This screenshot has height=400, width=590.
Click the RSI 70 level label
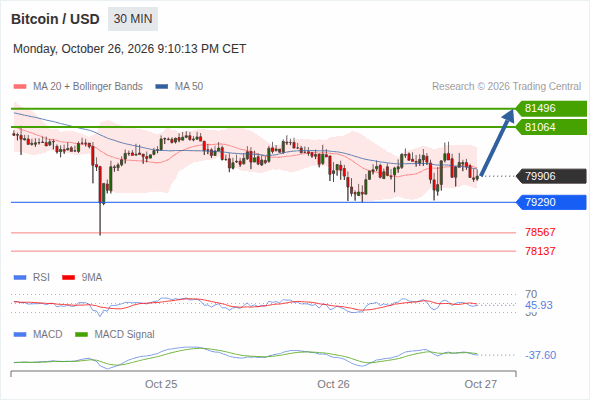(x=531, y=294)
